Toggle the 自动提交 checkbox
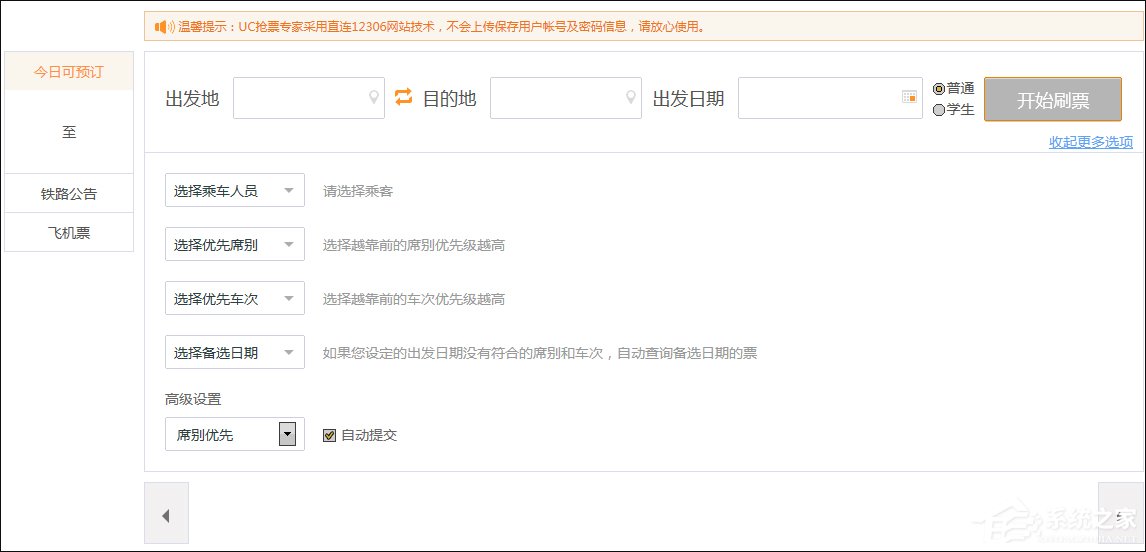Viewport: 1146px width, 552px height. point(330,435)
